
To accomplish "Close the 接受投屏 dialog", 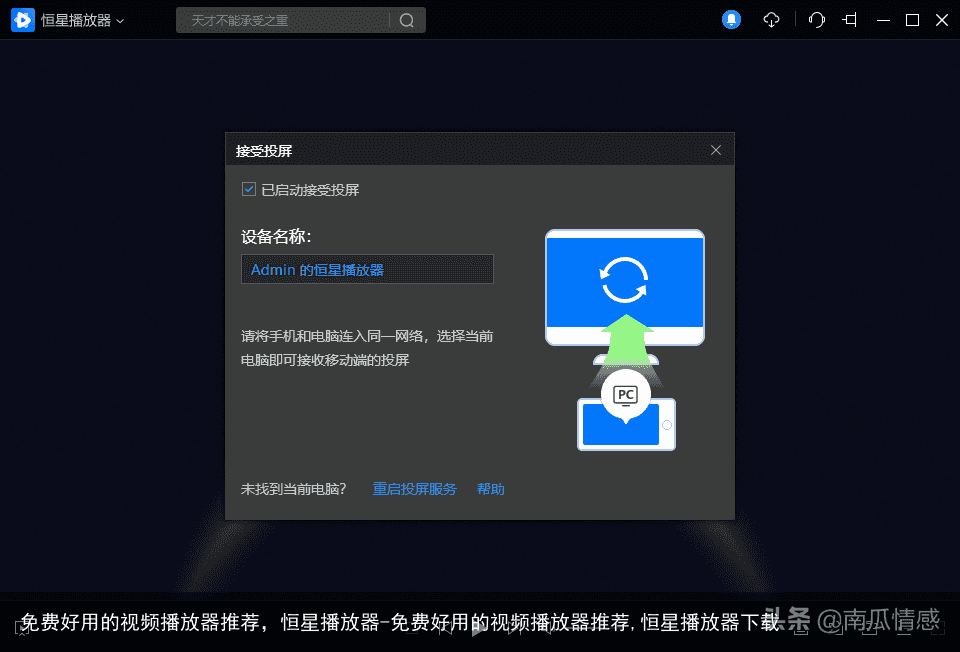I will click(x=716, y=149).
